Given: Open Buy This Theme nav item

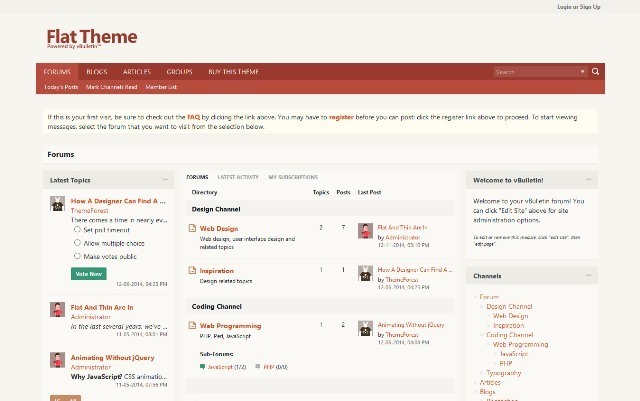Looking at the screenshot, I should pos(233,72).
